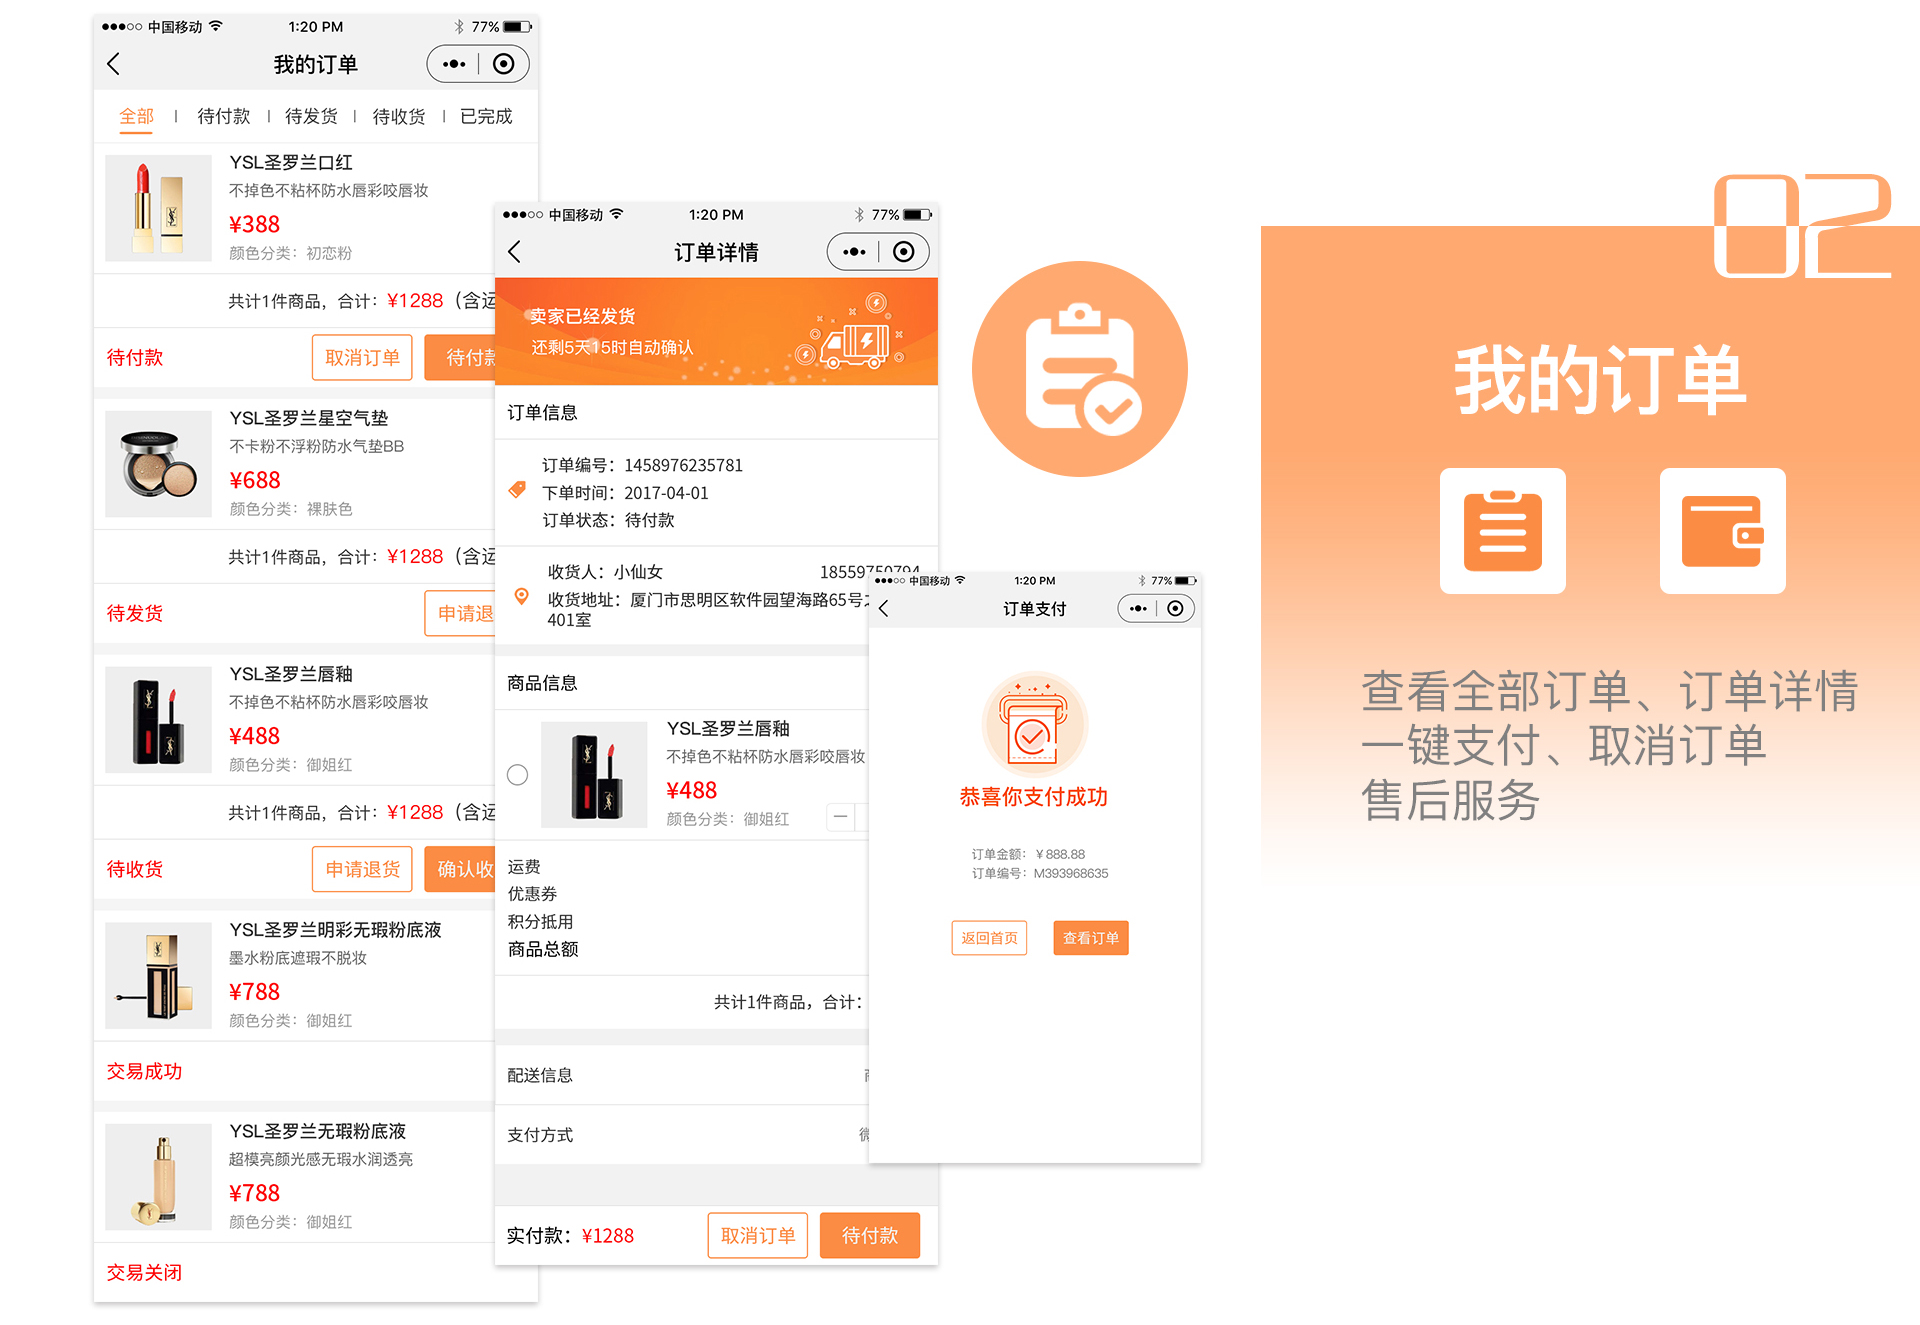Click 申请退货 on the 待收货 order
The width and height of the screenshot is (1920, 1325).
(x=362, y=869)
